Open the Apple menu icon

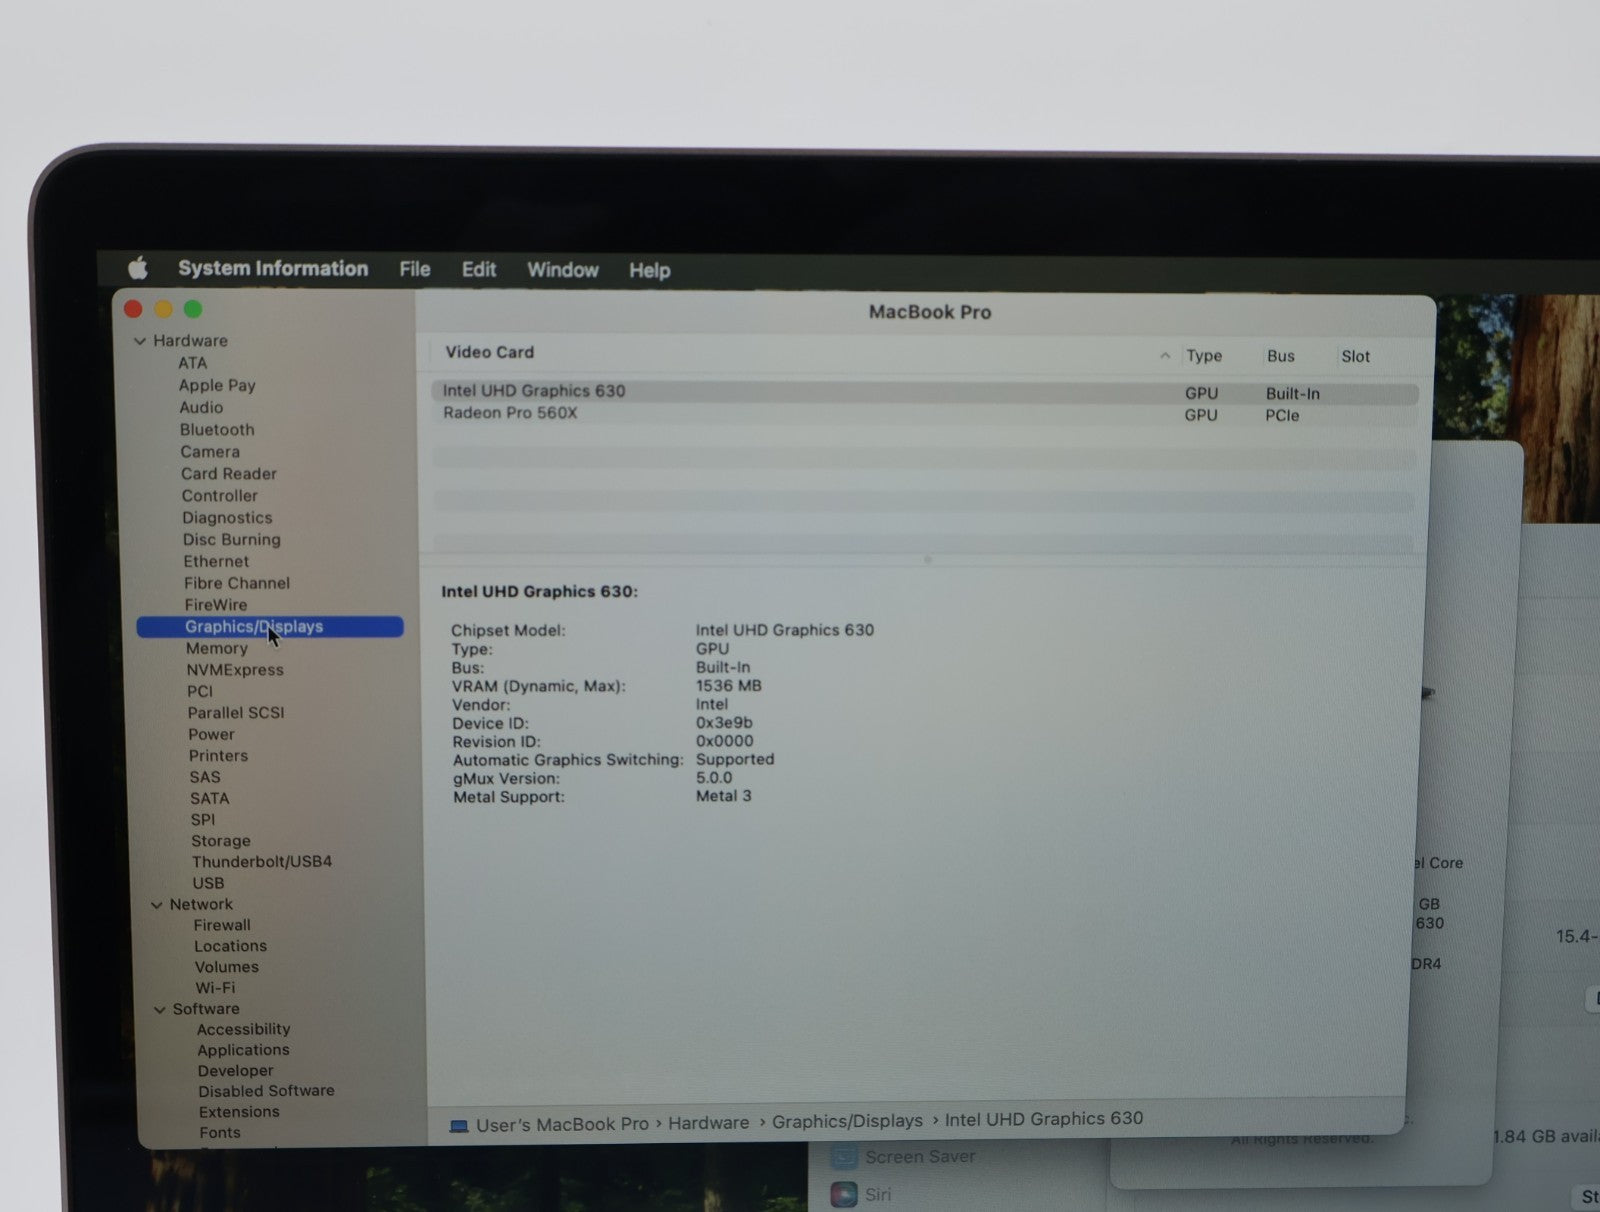(138, 268)
